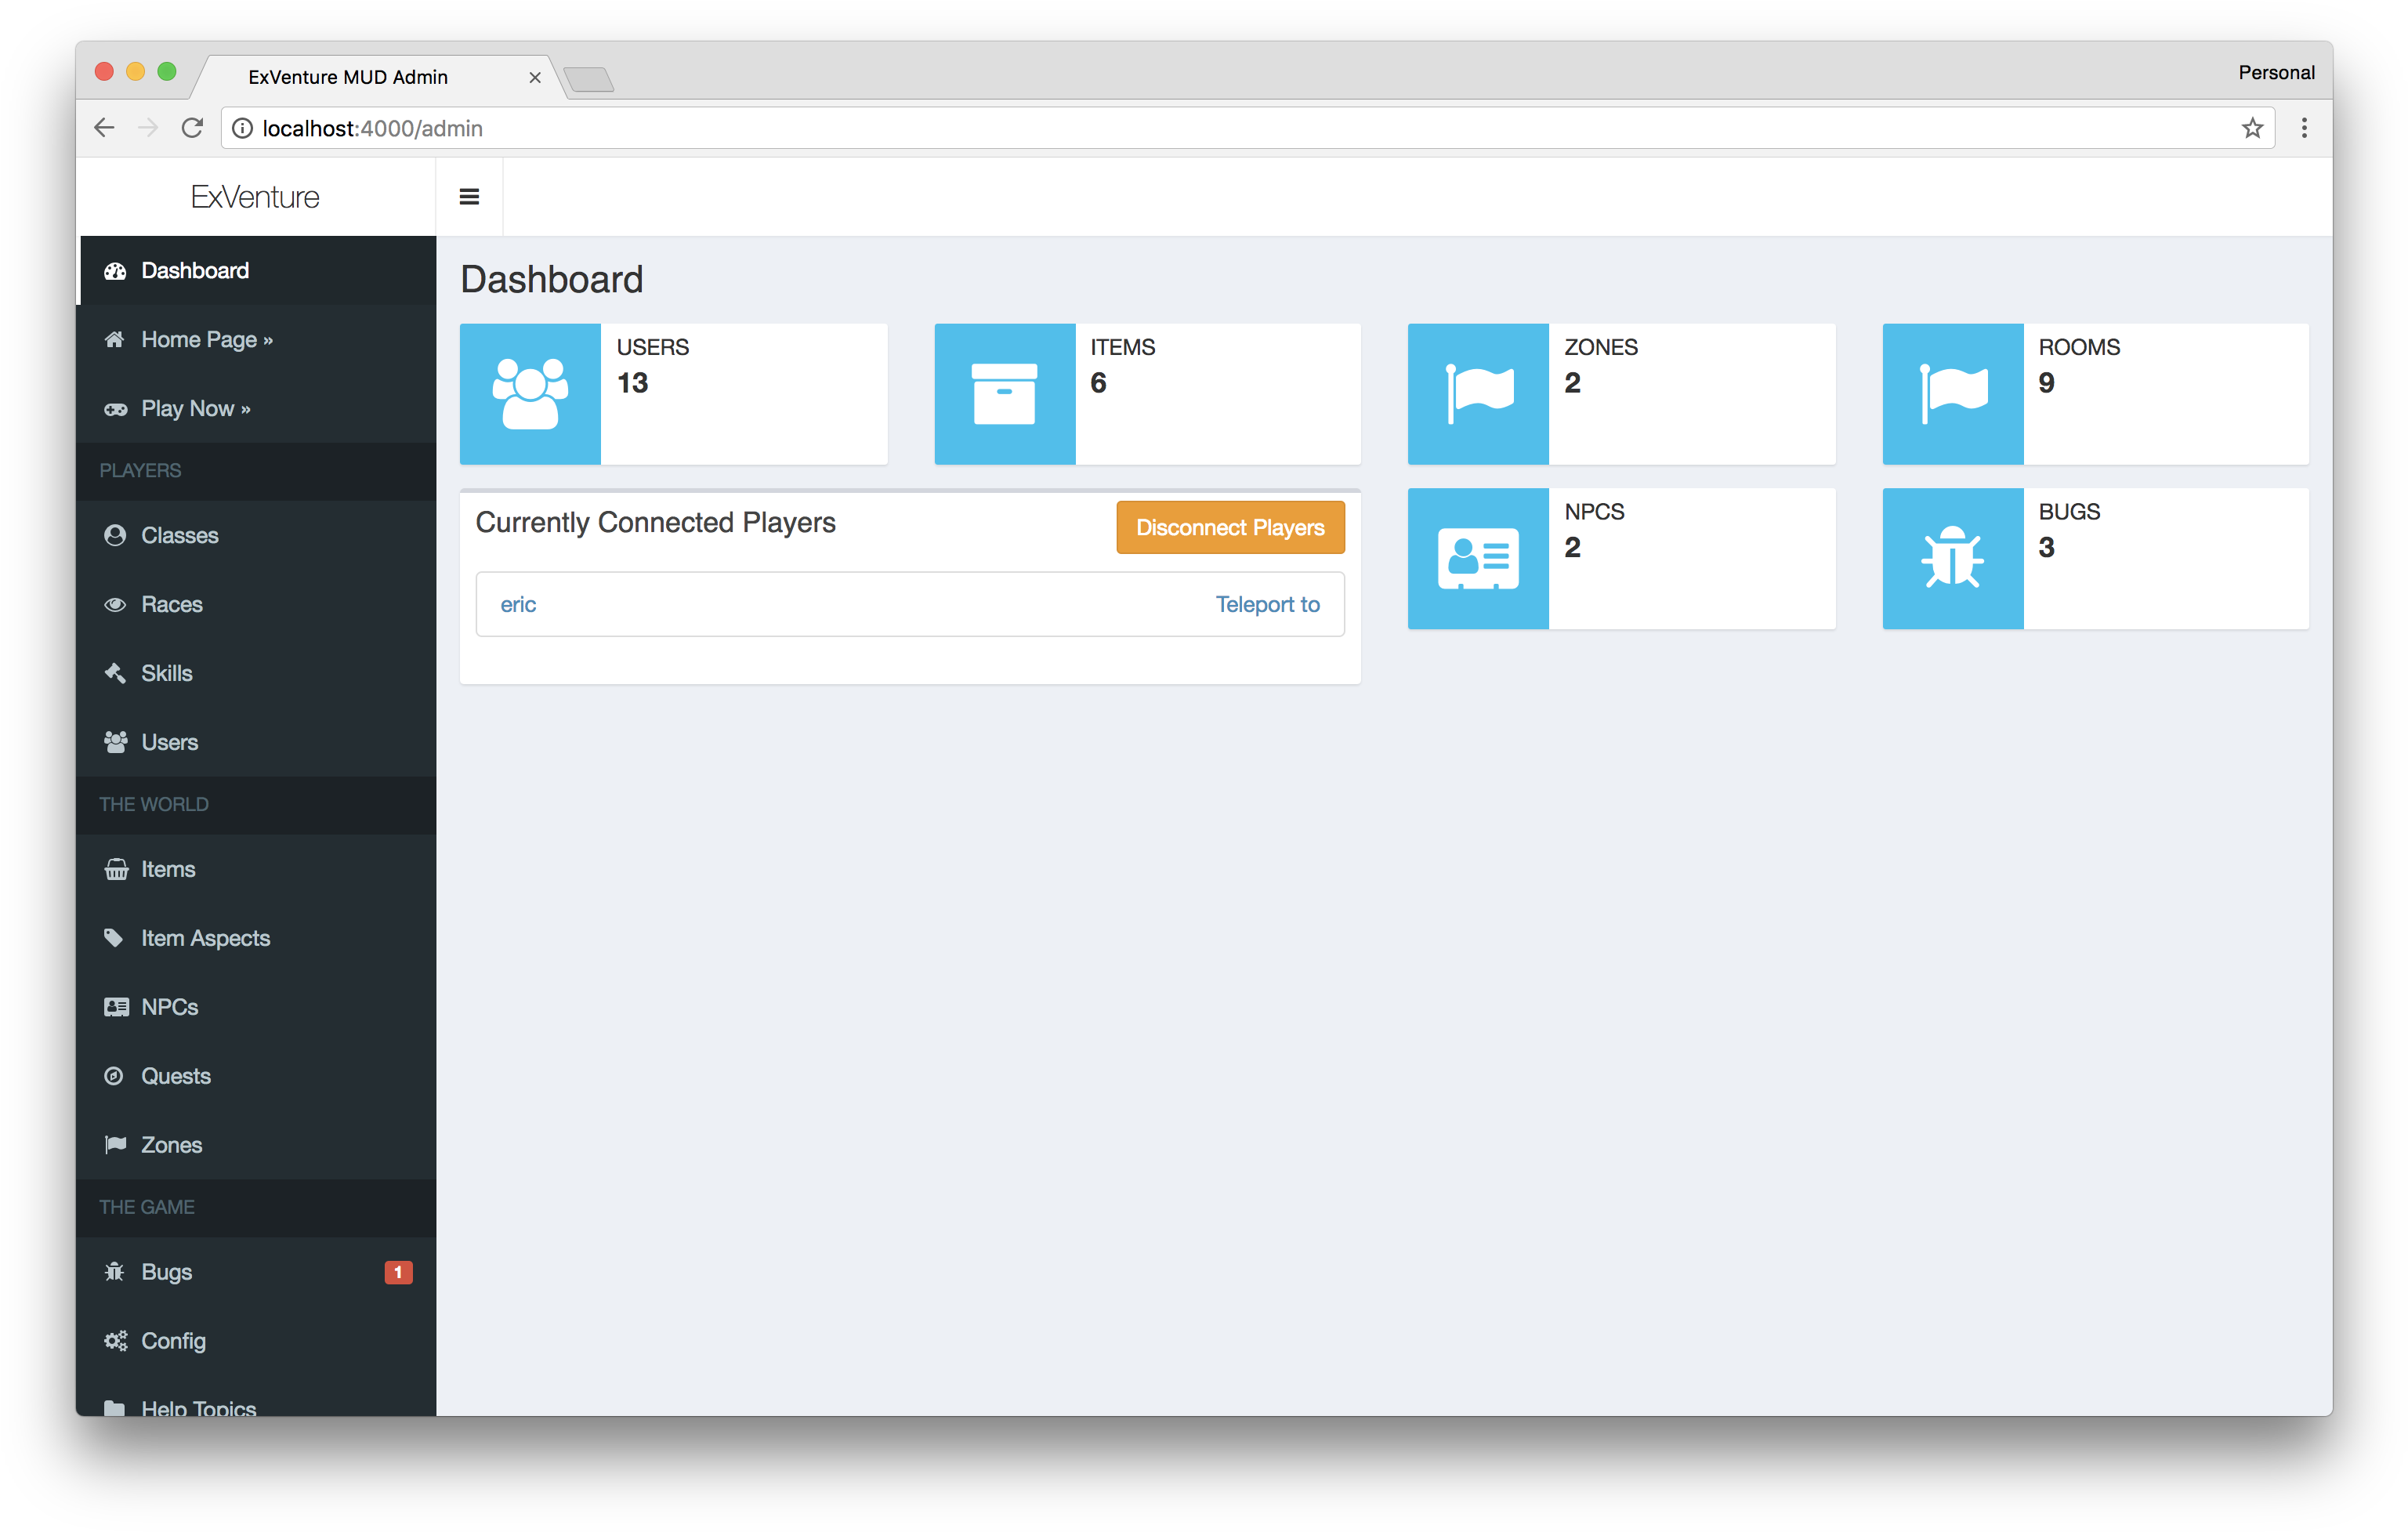
Task: Toggle the sidebar with the hamburger button
Action: 469,196
